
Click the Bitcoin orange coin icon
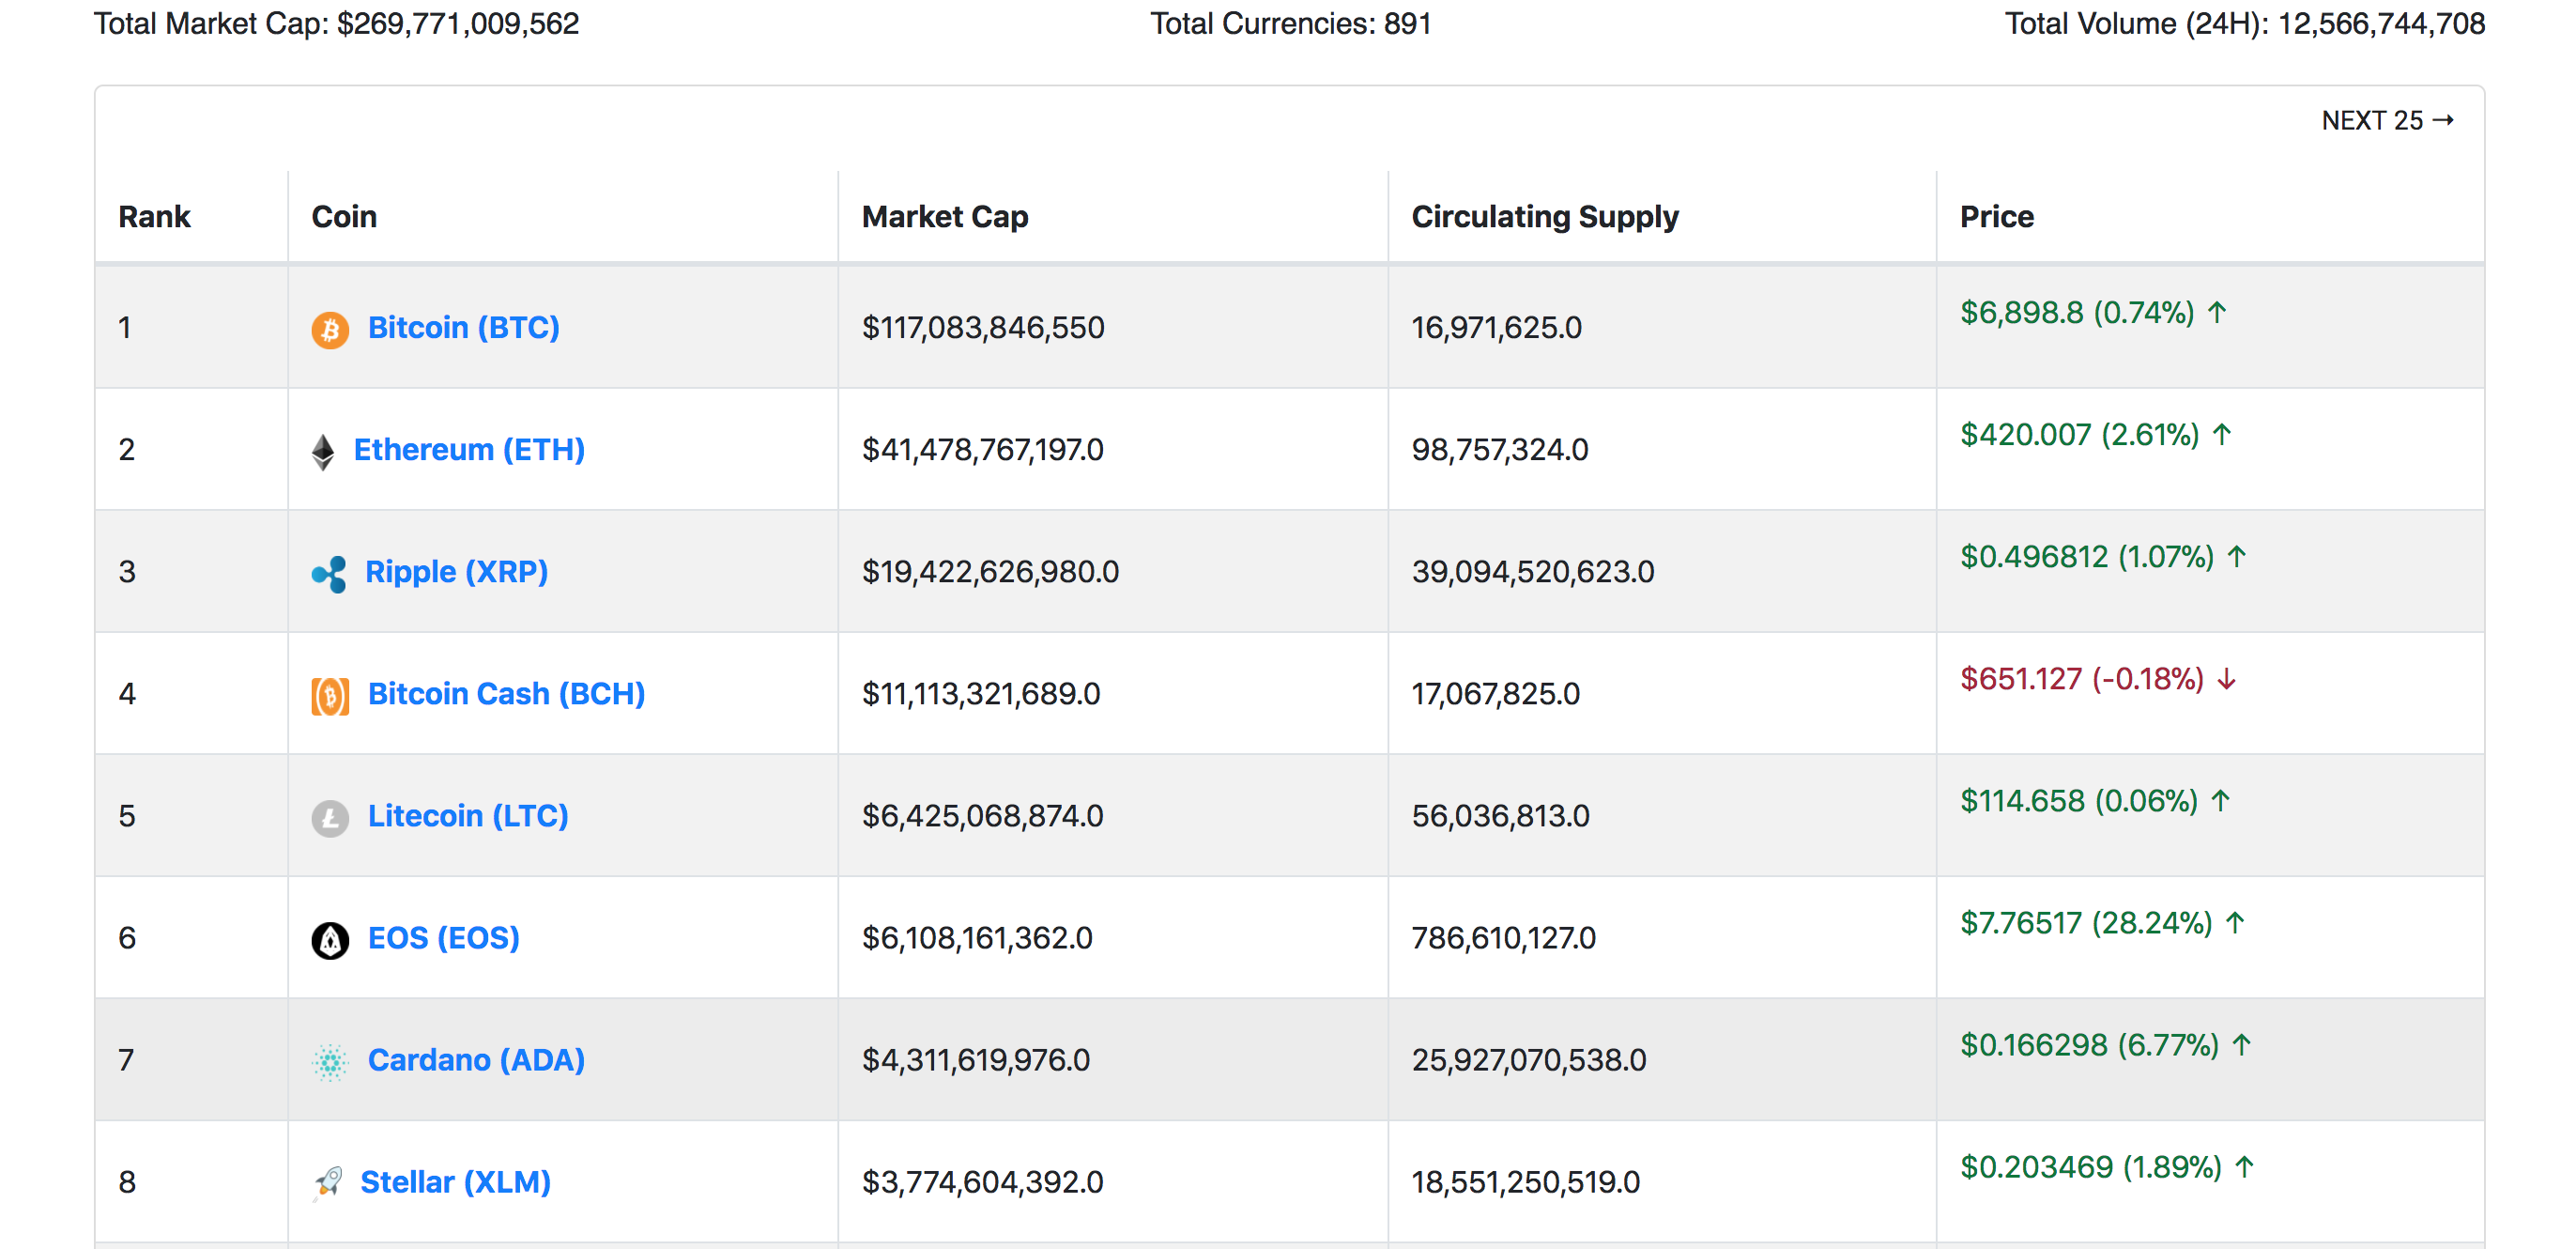330,329
